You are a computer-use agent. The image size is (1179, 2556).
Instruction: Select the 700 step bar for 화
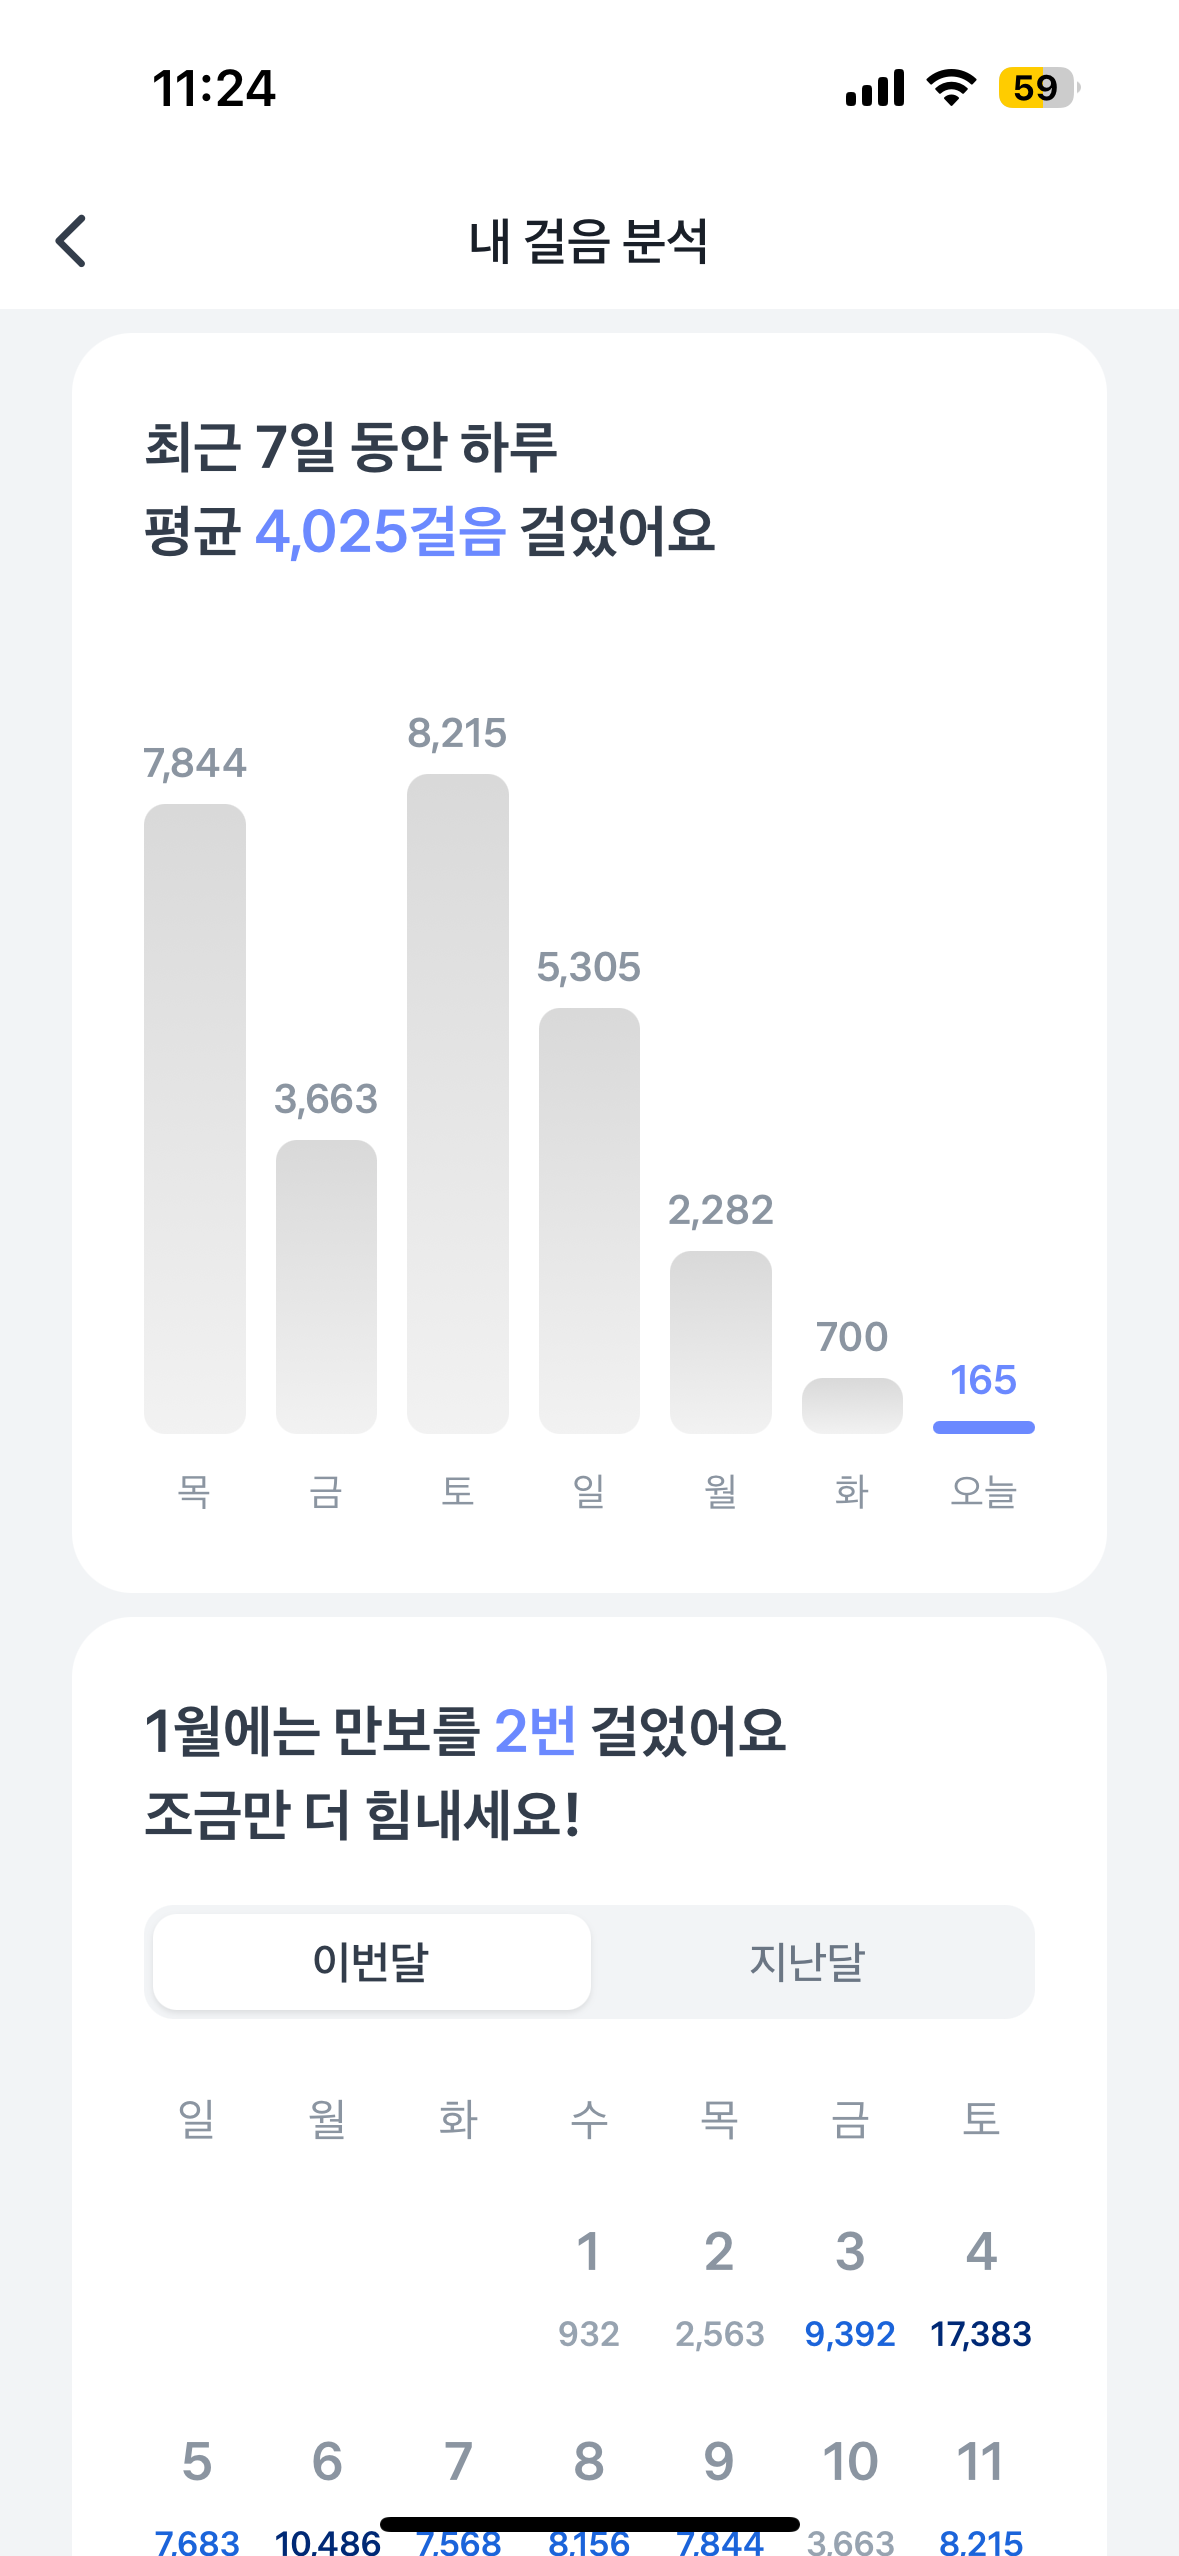click(852, 1405)
